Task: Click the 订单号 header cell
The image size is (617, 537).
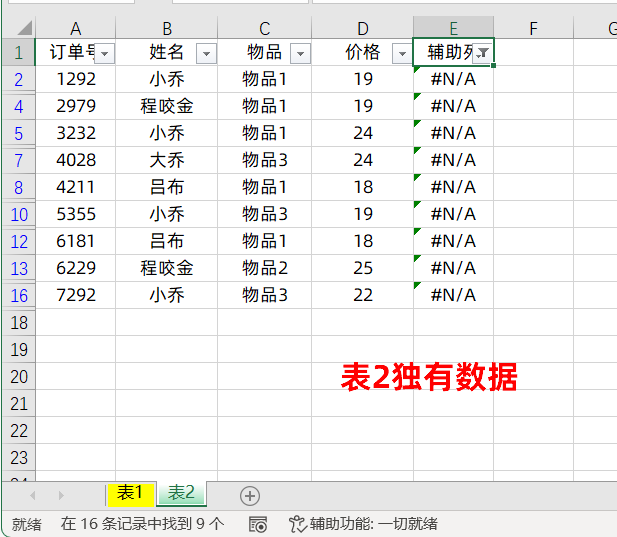Action: pos(76,52)
